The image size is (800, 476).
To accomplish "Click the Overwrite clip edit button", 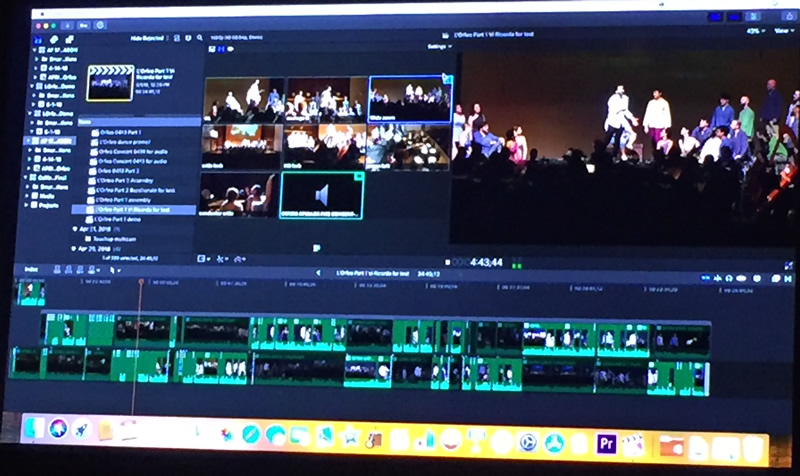I will [x=93, y=269].
